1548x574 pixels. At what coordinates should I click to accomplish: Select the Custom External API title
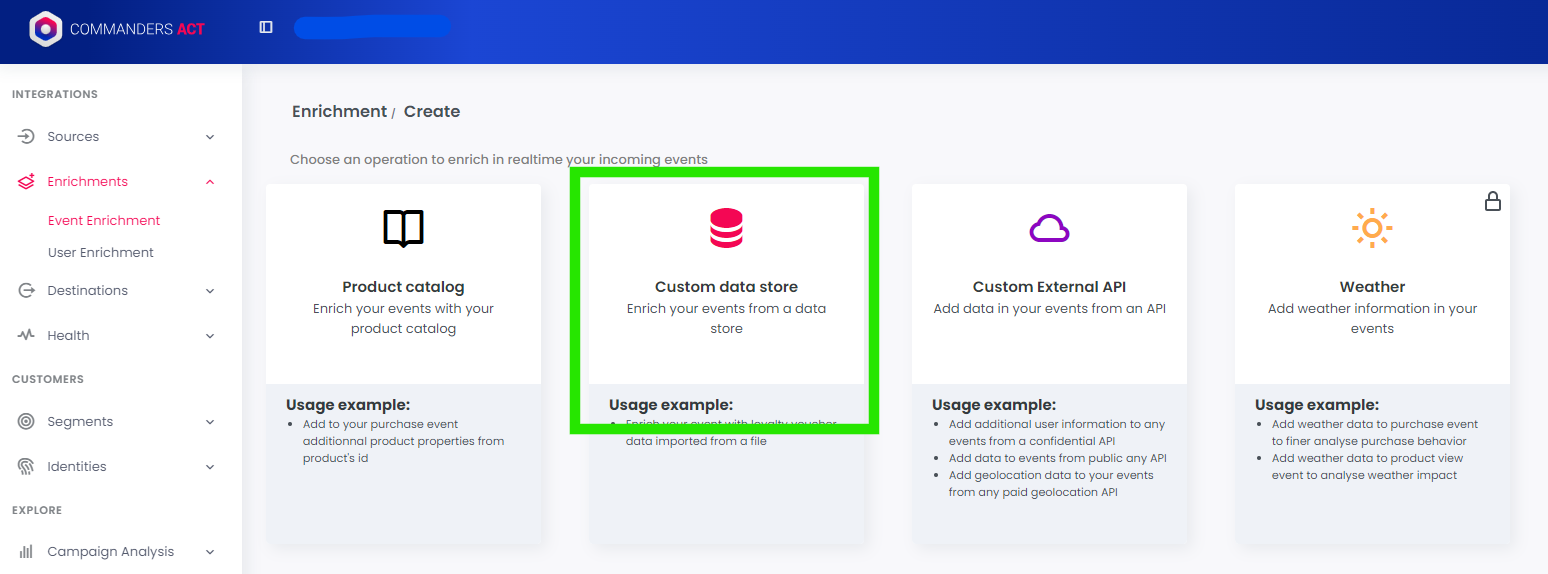coord(1049,286)
